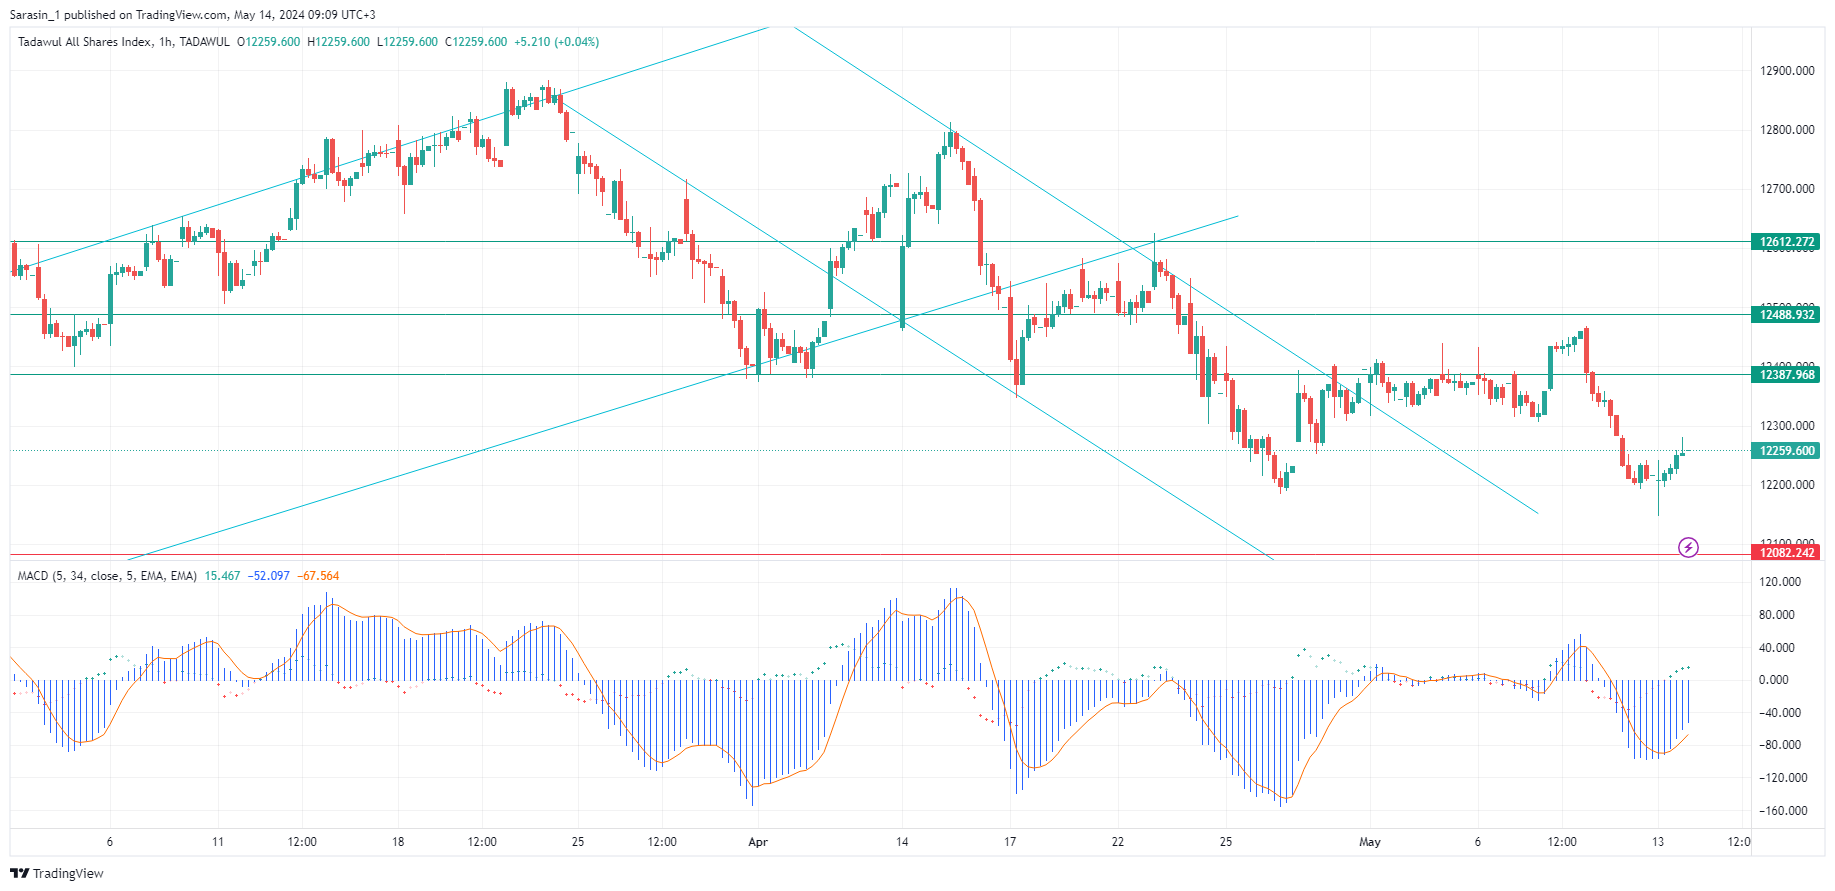
Task: Click the 120.000 MACD axis value
Action: tap(1780, 582)
